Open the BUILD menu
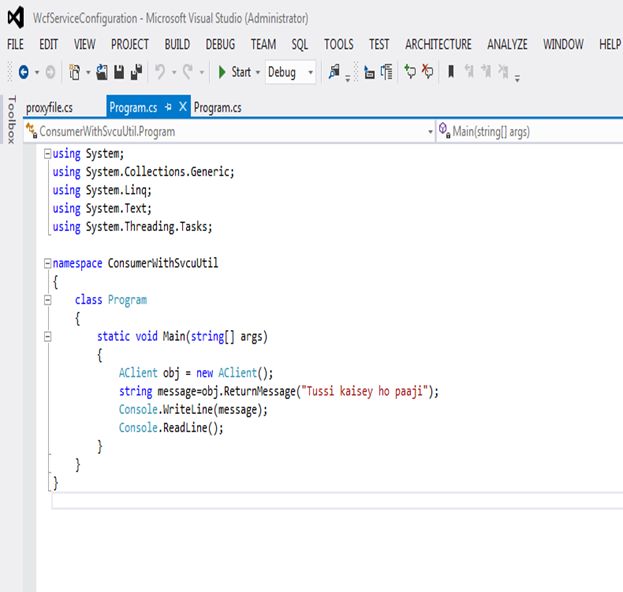Image resolution: width=623 pixels, height=592 pixels. 177,44
